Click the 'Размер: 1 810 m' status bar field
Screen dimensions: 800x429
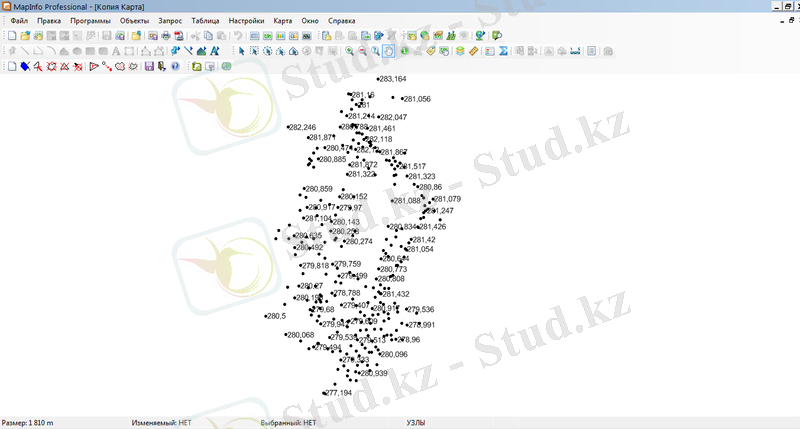[x=28, y=423]
